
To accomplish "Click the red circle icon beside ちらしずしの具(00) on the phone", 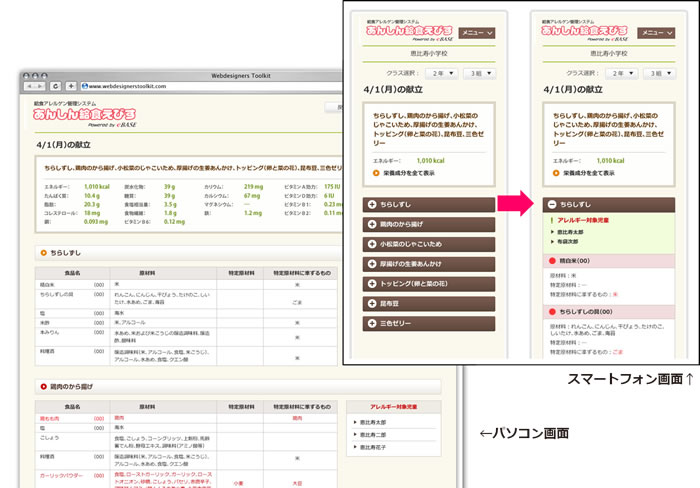I will coord(552,312).
